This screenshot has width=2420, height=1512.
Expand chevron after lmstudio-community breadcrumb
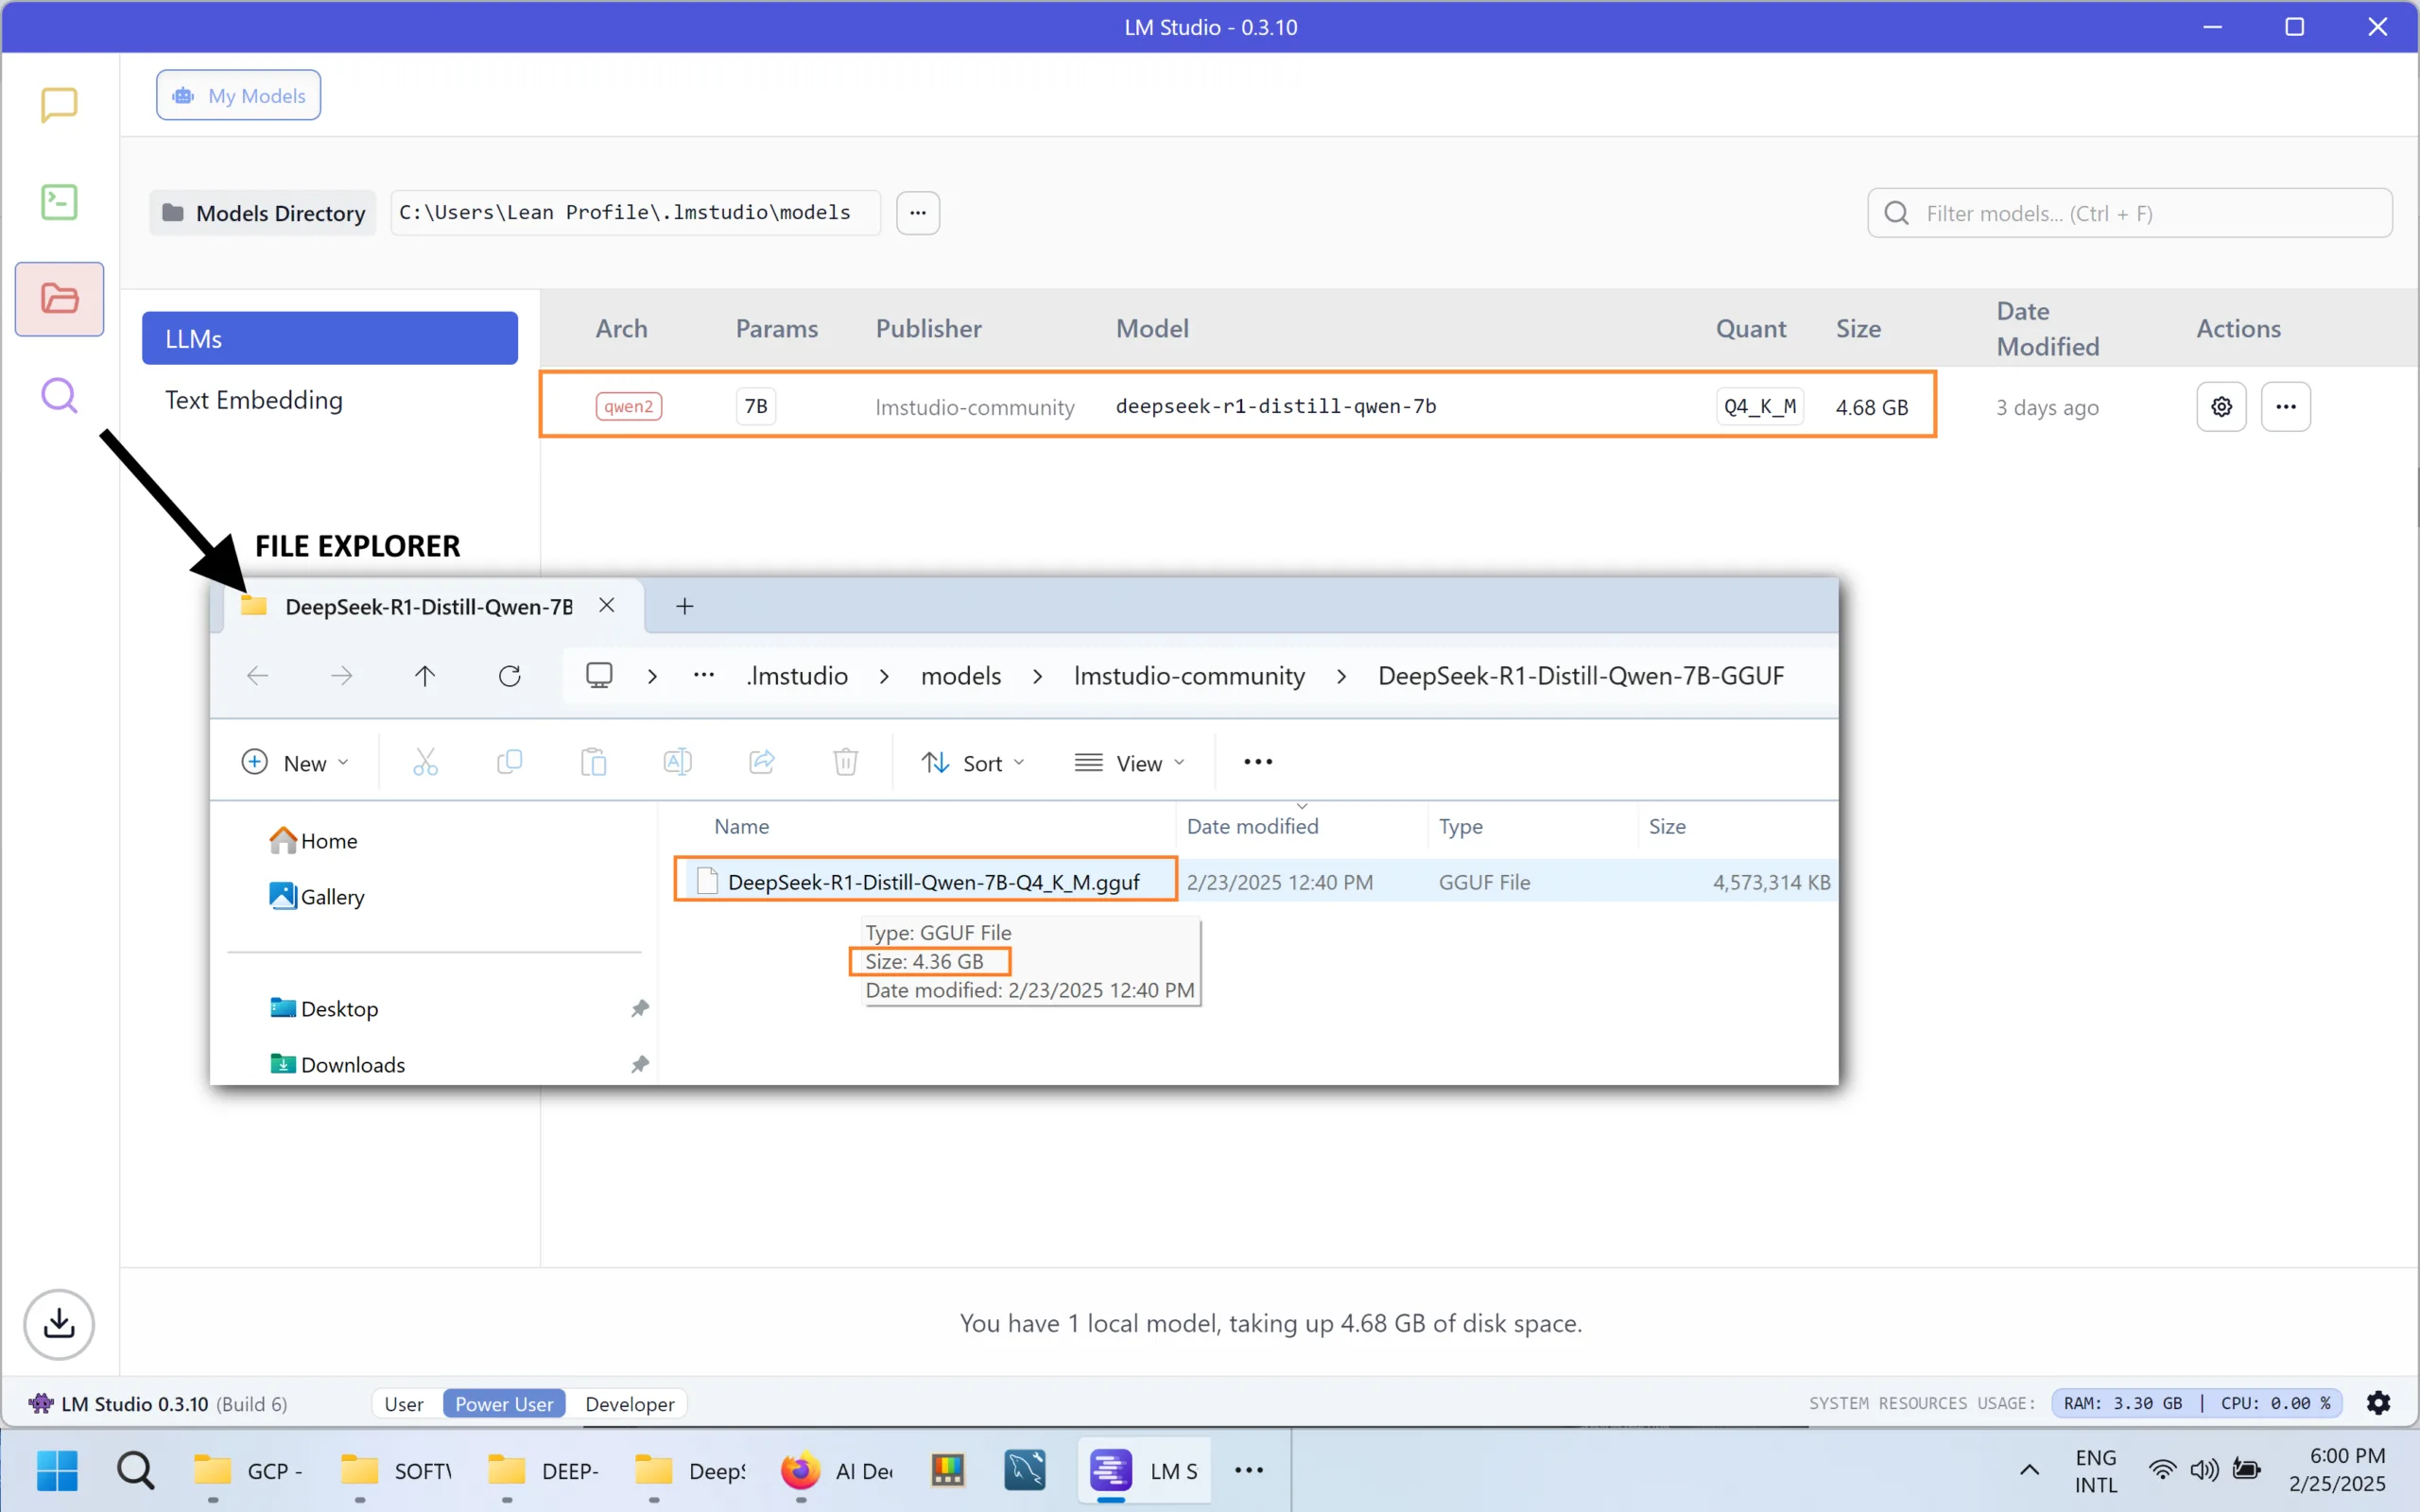tap(1342, 677)
